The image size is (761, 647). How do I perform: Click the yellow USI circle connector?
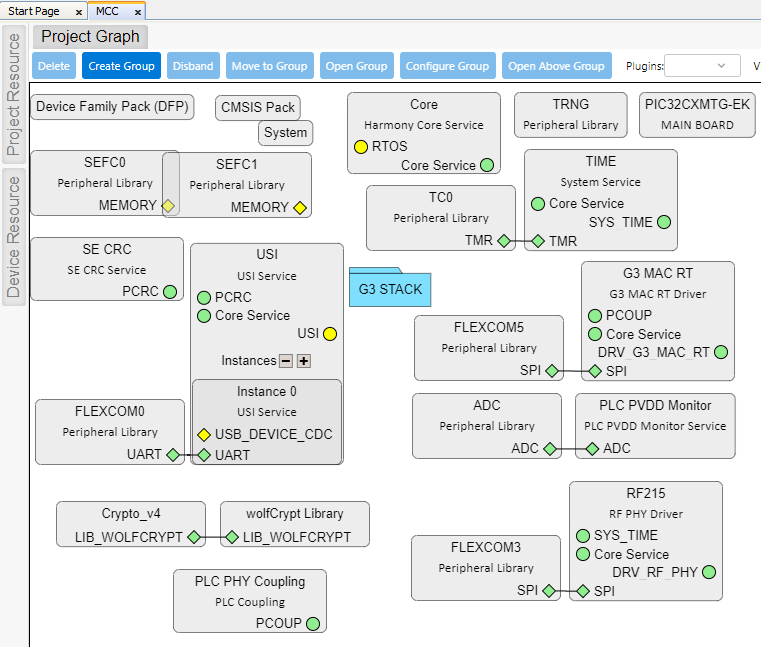click(x=330, y=334)
